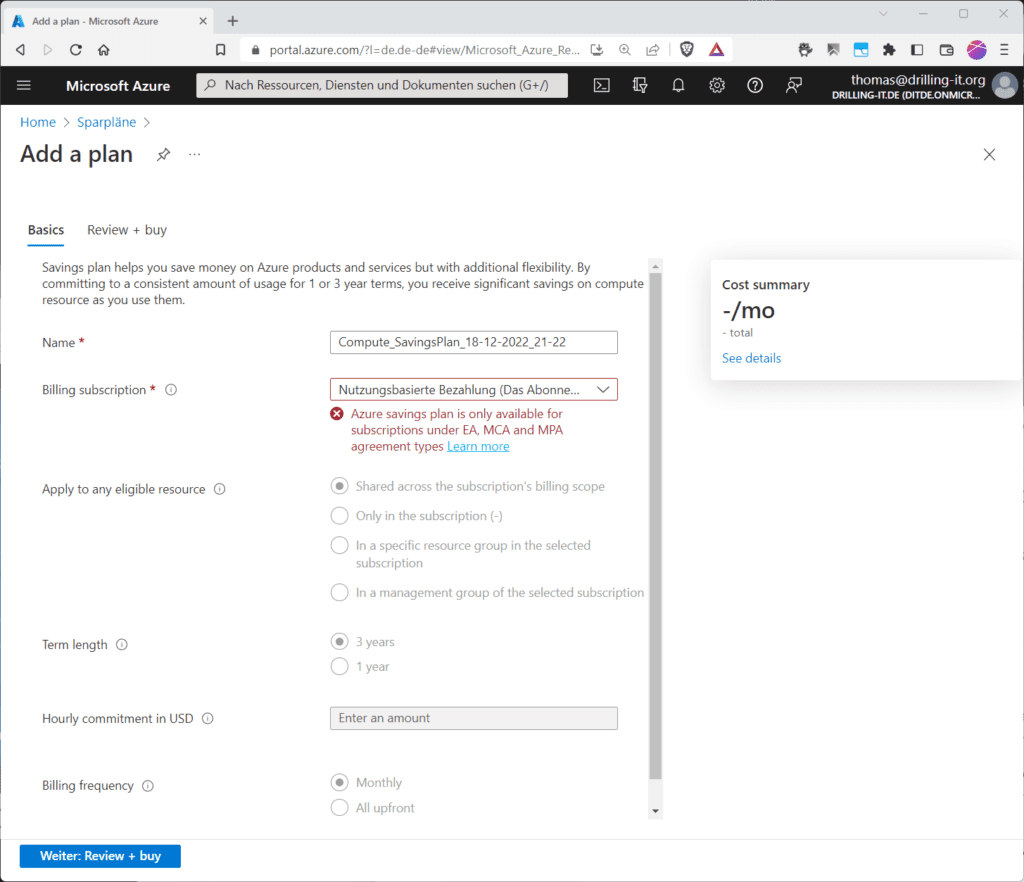The height and width of the screenshot is (882, 1024).
Task: Open the browser main menu
Action: 1004,50
